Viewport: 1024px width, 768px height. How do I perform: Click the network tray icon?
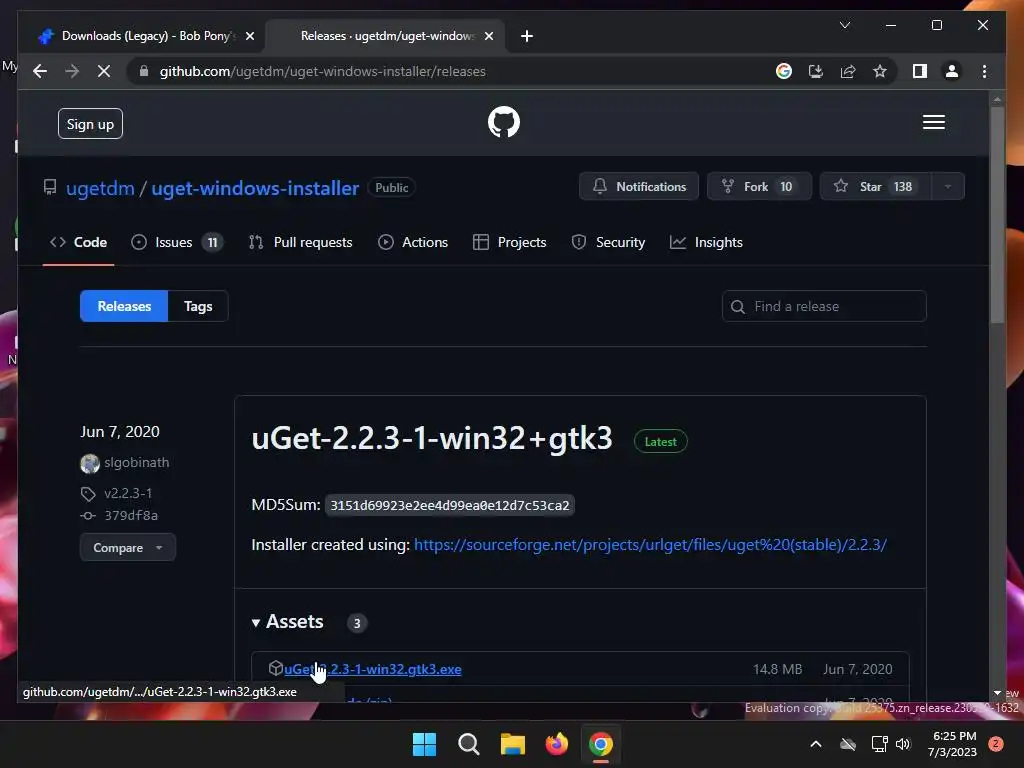[x=879, y=744]
